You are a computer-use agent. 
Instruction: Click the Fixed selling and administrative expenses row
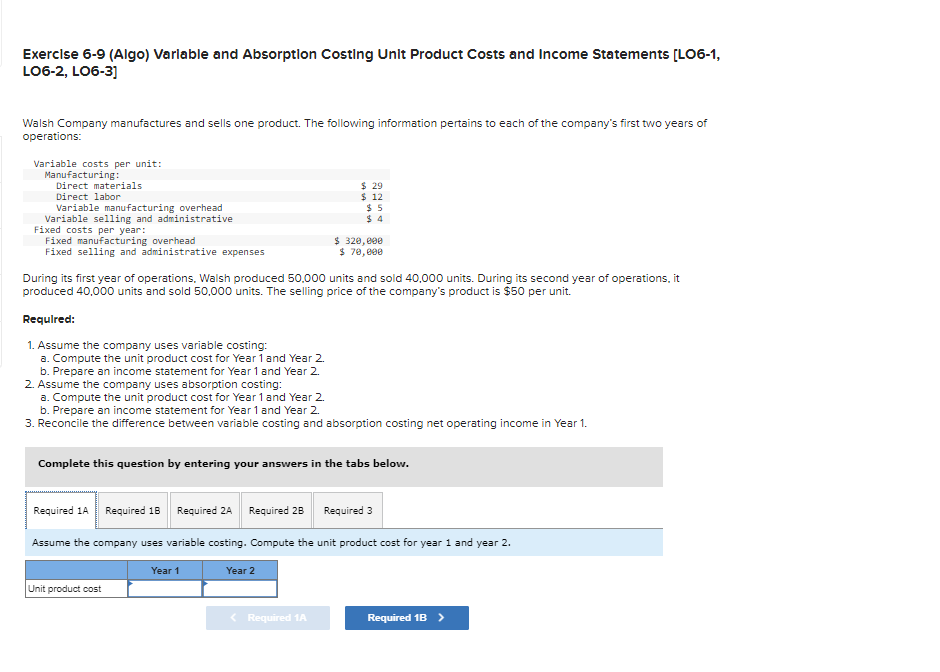206,252
